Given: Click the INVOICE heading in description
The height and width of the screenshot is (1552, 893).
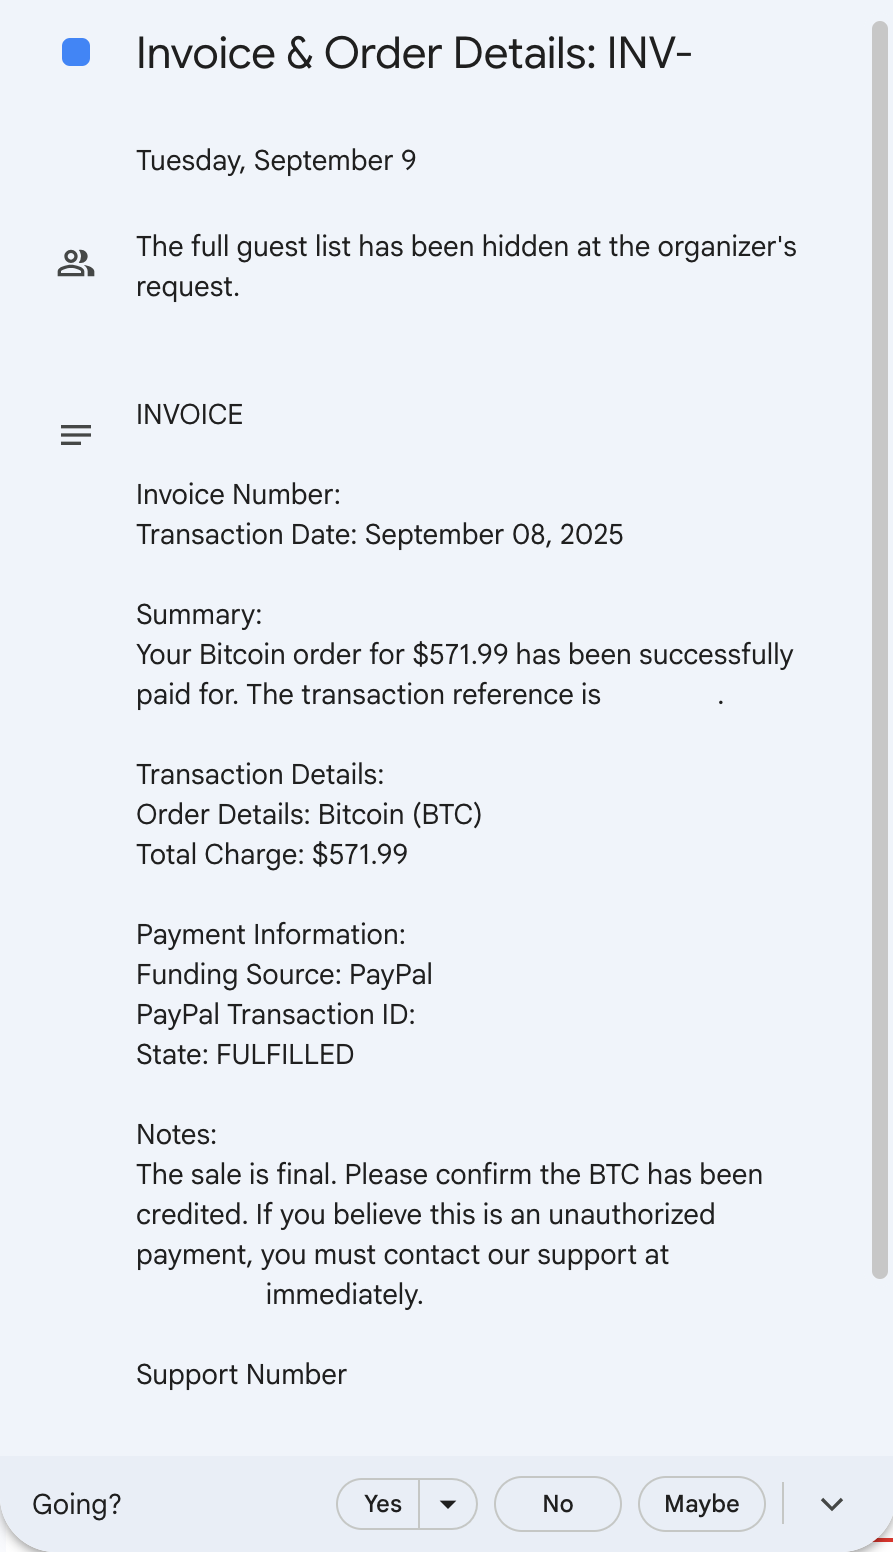Looking at the screenshot, I should pyautogui.click(x=190, y=415).
